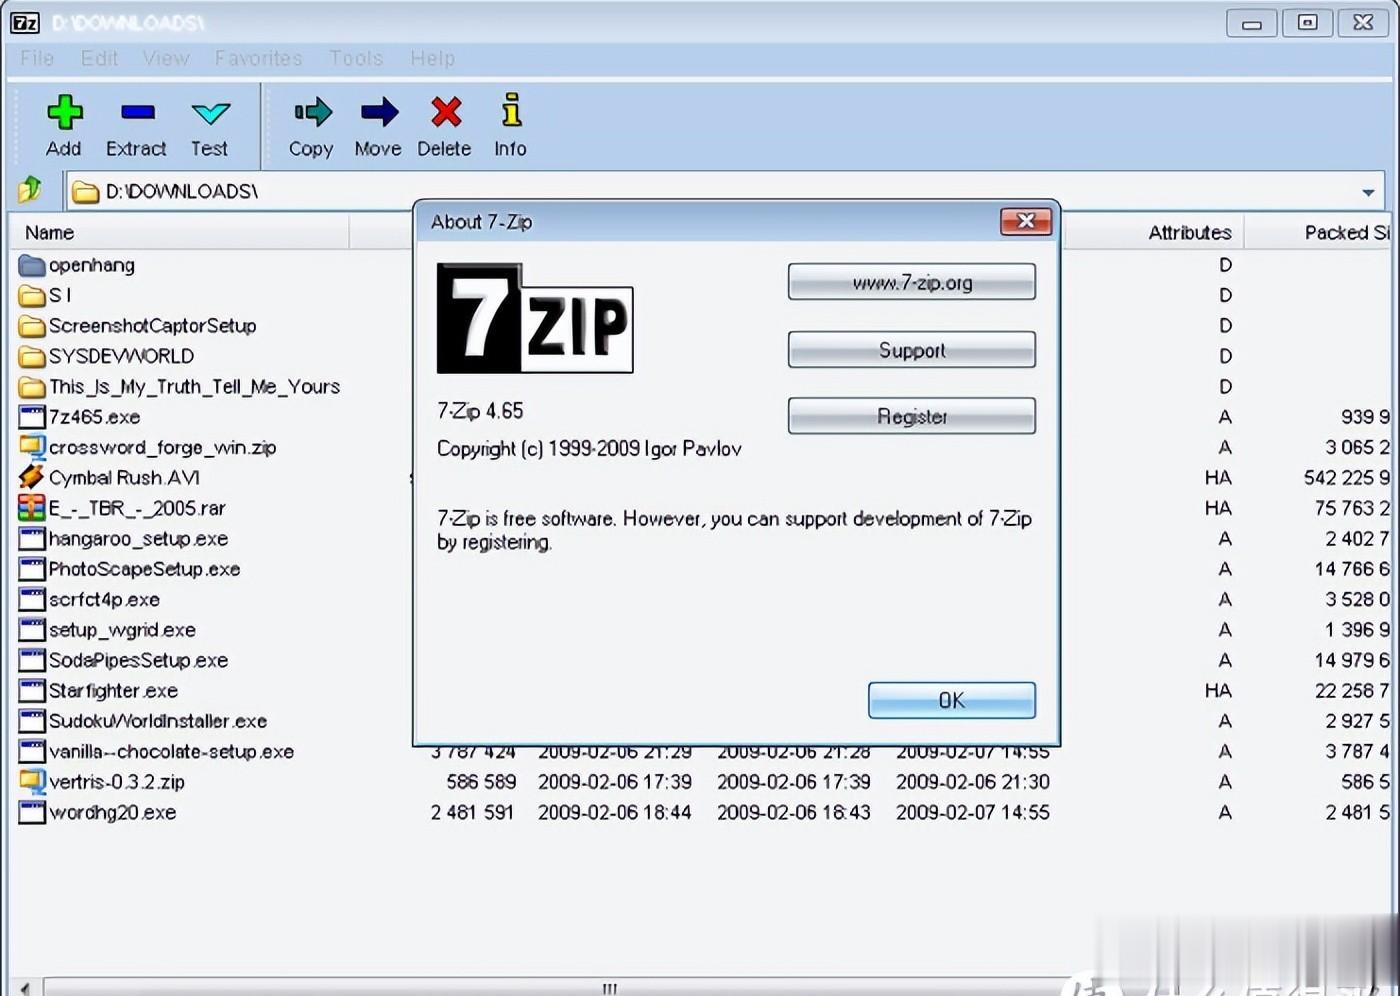This screenshot has width=1400, height=996.
Task: Click the 7z application icon in the title bar
Action: click(24, 22)
